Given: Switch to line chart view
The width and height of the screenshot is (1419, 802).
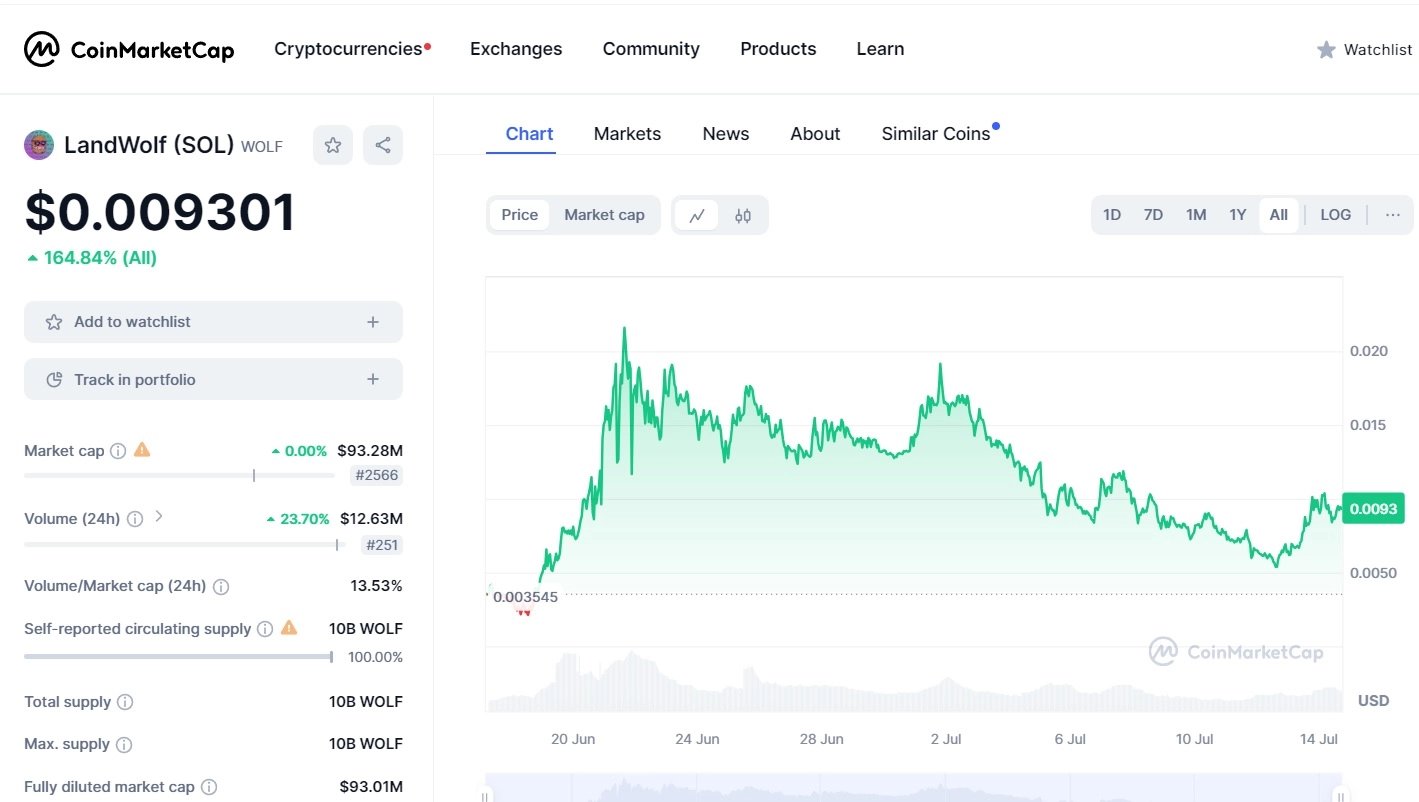Looking at the screenshot, I should 697,215.
